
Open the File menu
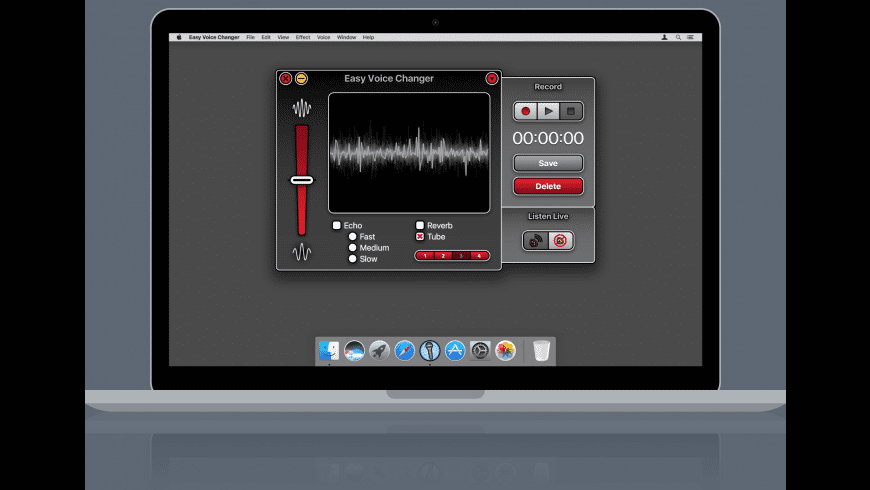click(x=251, y=37)
